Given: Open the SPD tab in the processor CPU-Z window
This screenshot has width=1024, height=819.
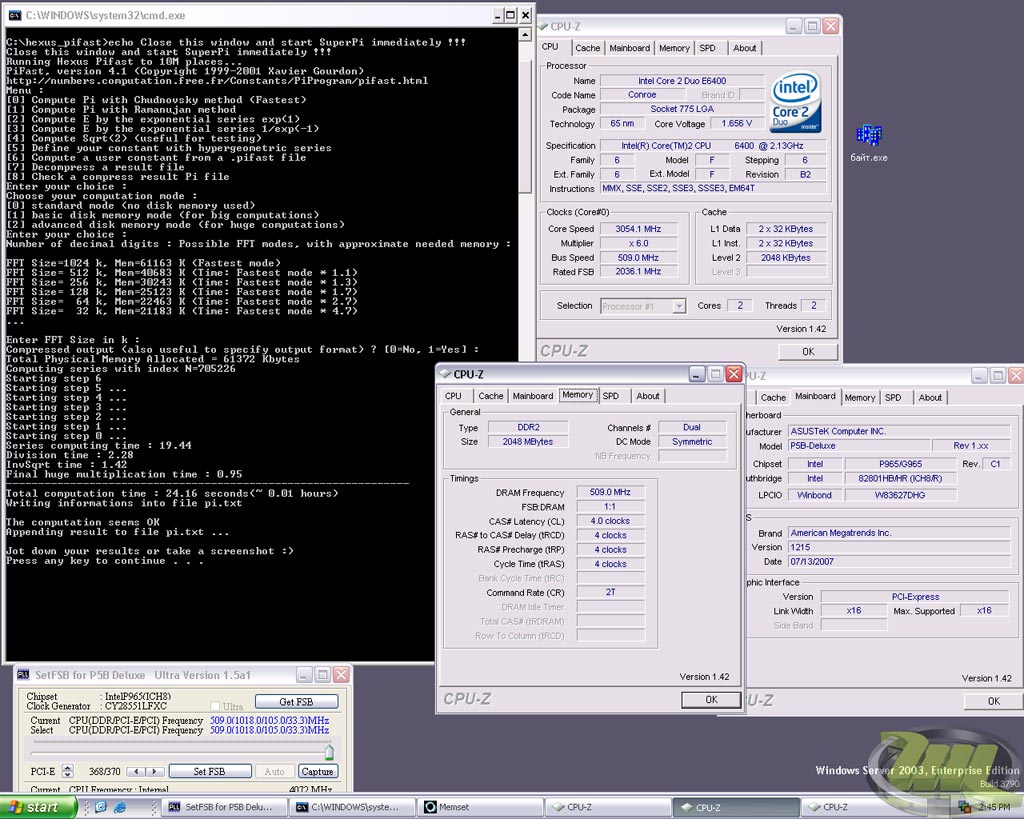Looking at the screenshot, I should click(x=707, y=48).
